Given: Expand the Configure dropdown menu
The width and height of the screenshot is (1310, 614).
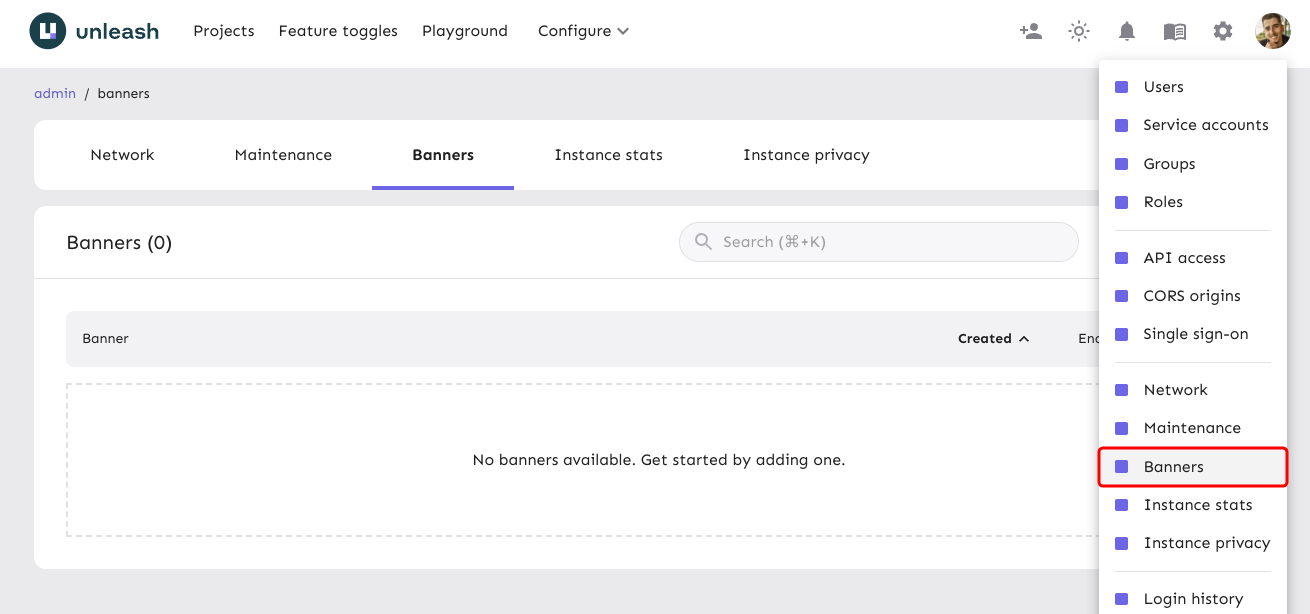Looking at the screenshot, I should coord(583,31).
